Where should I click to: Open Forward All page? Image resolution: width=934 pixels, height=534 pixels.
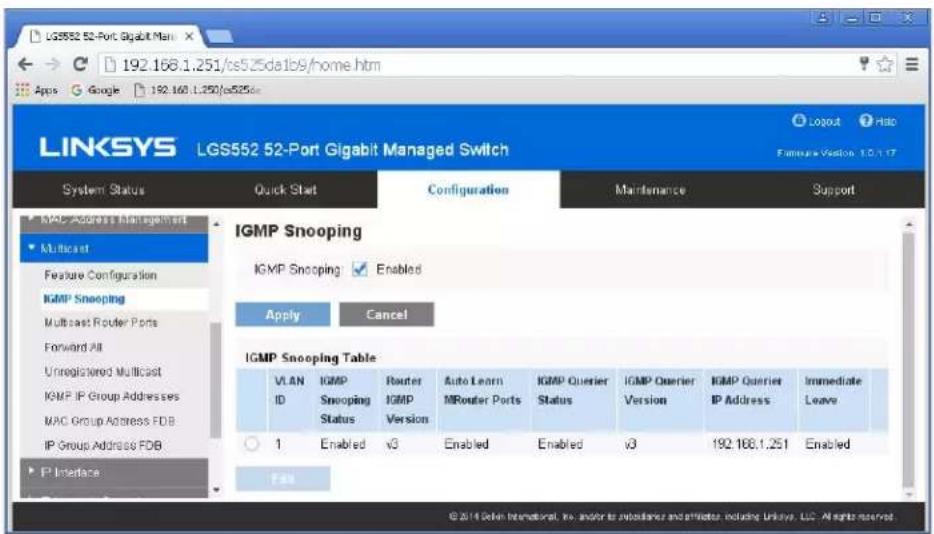73,347
